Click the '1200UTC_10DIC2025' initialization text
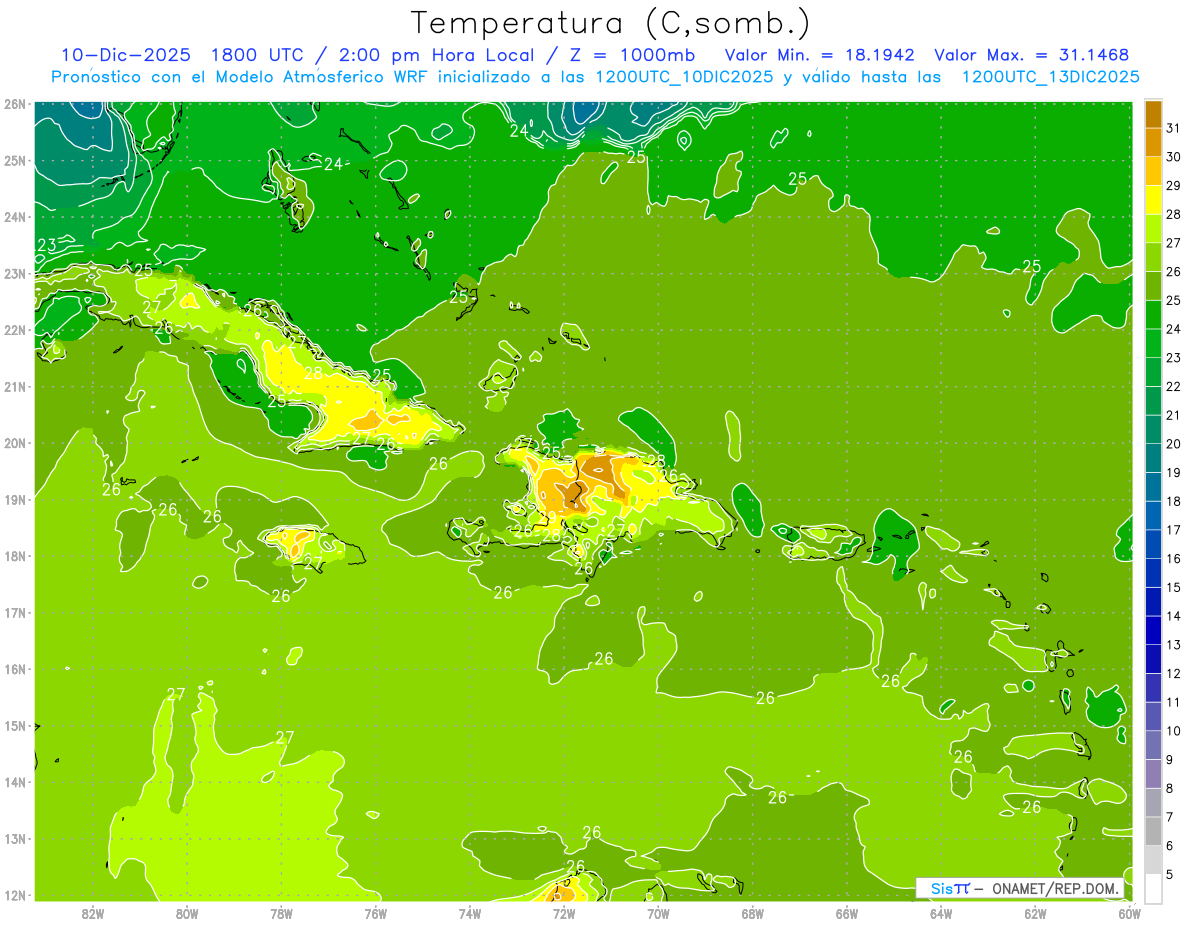 click(683, 77)
